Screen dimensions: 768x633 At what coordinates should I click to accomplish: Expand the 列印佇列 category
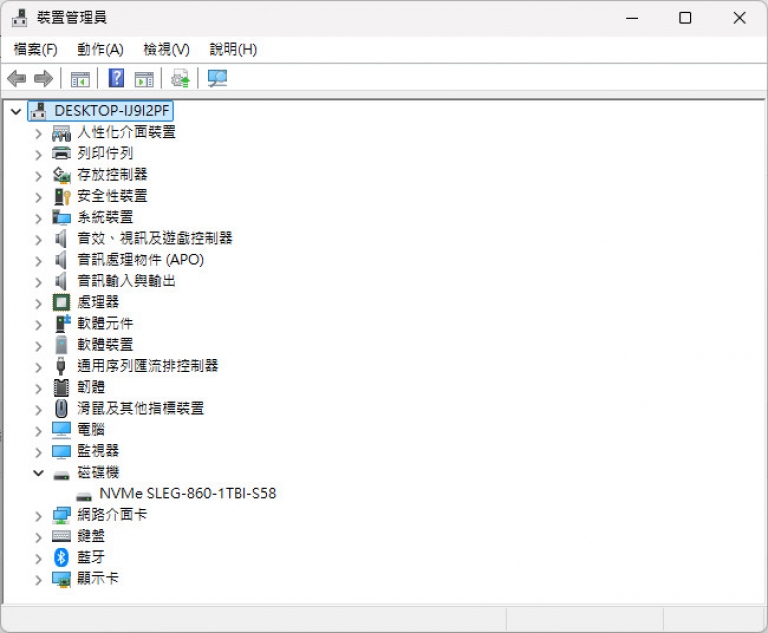tap(38, 154)
